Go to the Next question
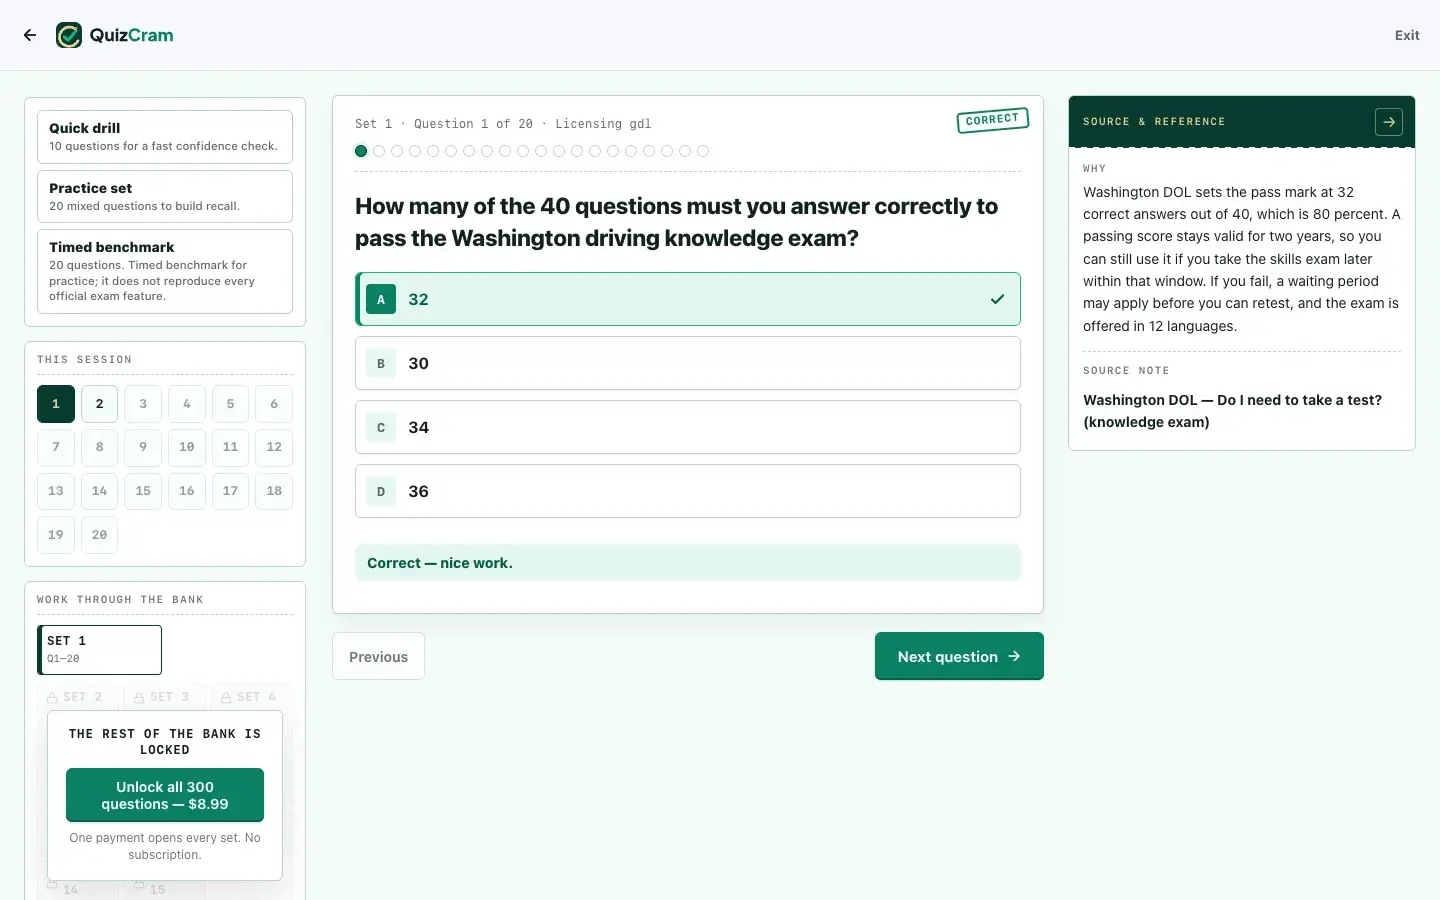The width and height of the screenshot is (1440, 900). click(959, 656)
